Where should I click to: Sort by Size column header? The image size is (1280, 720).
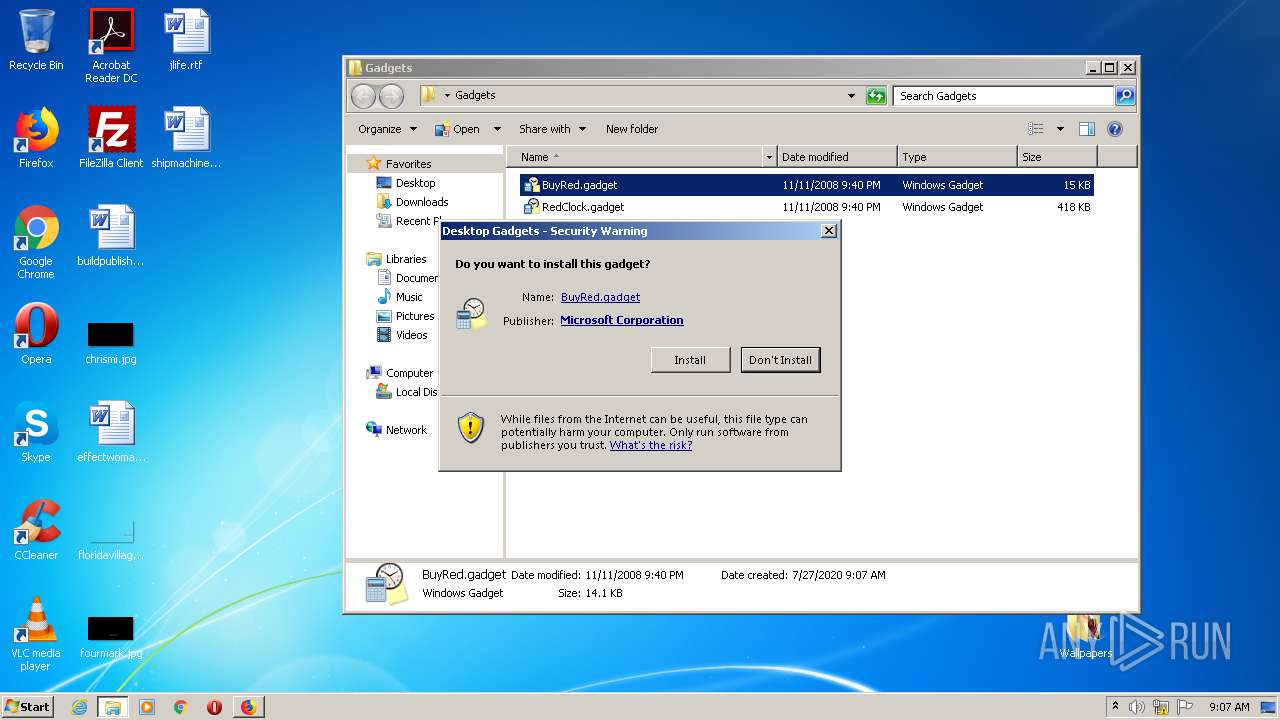1057,157
